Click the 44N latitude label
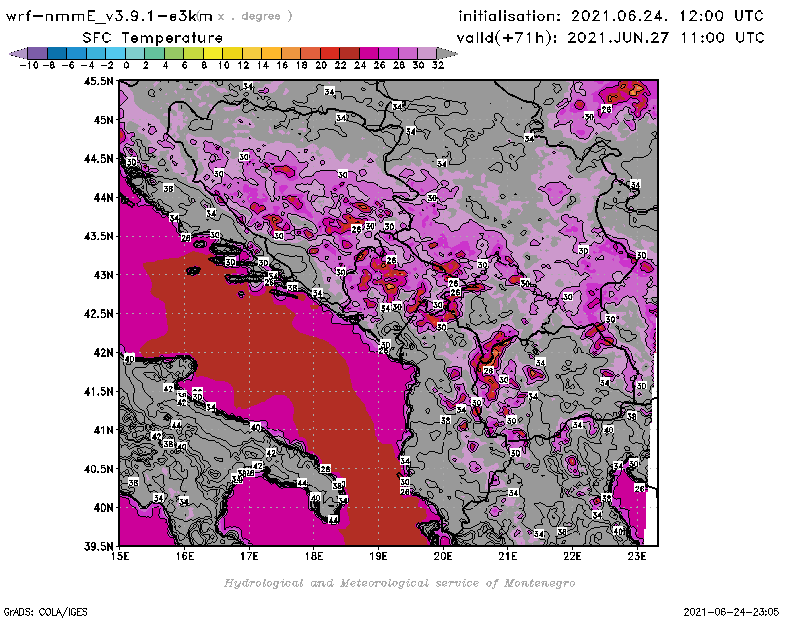The image size is (800, 618). tap(103, 197)
